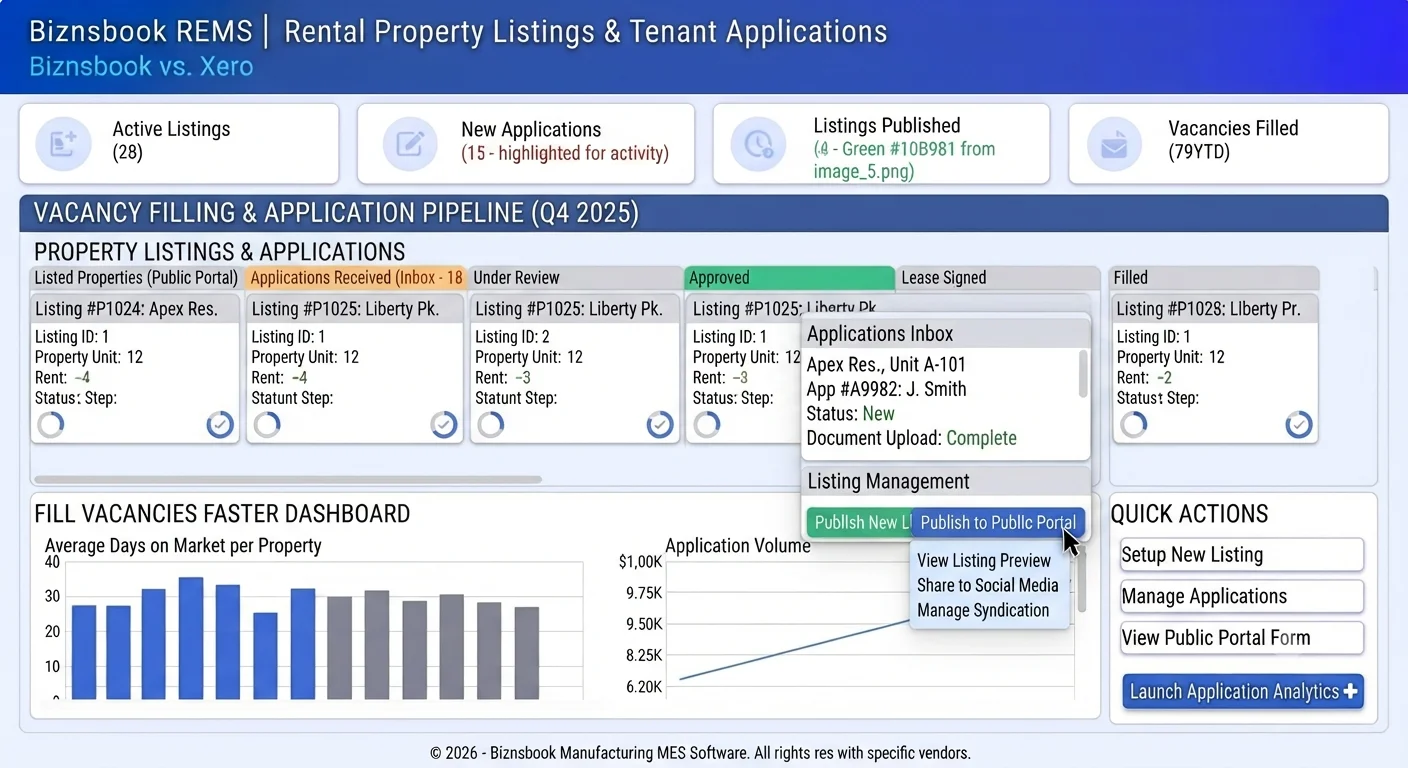Click progress ring on Applications Received card
The width and height of the screenshot is (1408, 768).
[267, 425]
